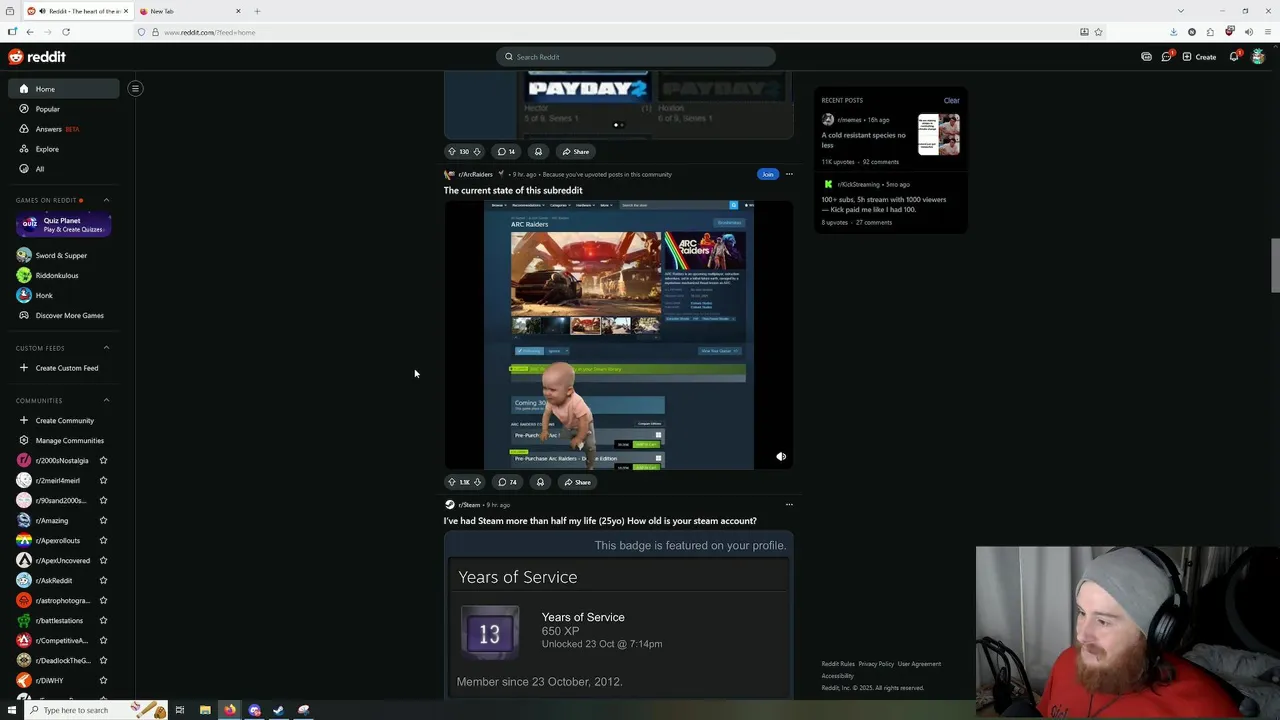The image size is (1280, 720).
Task: Share the Payday 2 post
Action: tap(575, 151)
